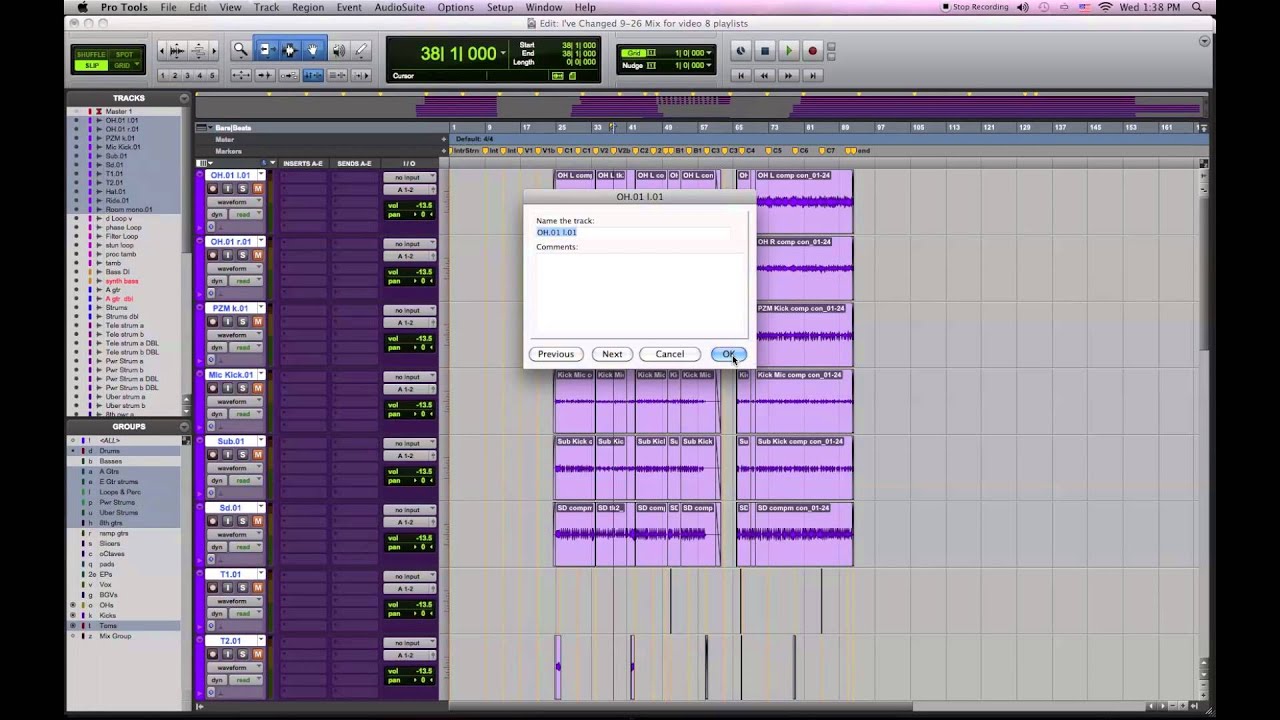The height and width of the screenshot is (720, 1280).
Task: Click zoom preset 1 button
Action: tap(163, 75)
